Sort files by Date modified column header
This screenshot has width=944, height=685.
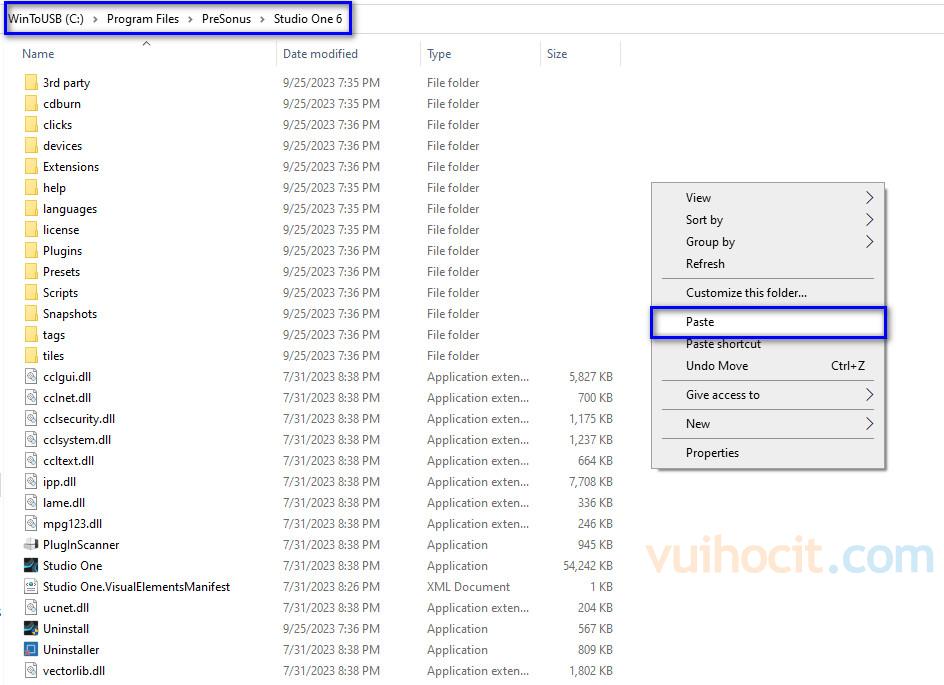[320, 54]
